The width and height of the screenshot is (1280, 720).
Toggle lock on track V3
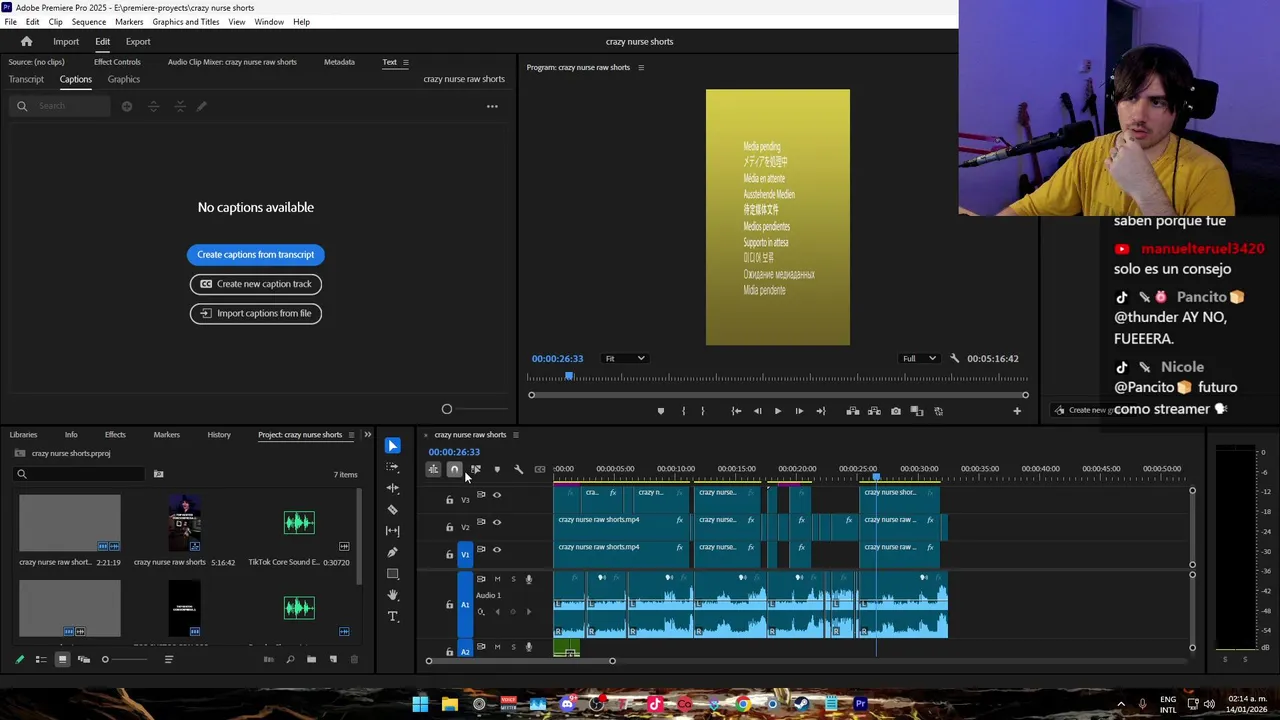(449, 499)
